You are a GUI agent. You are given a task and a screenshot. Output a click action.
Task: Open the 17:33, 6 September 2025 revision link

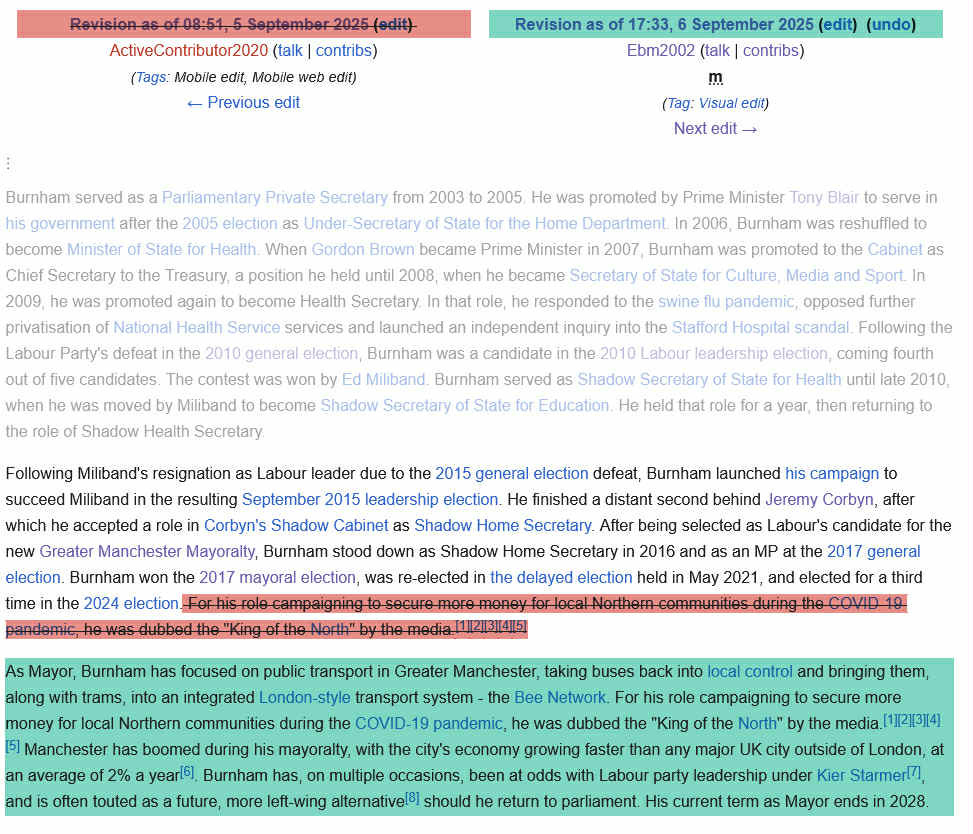pyautogui.click(x=664, y=24)
